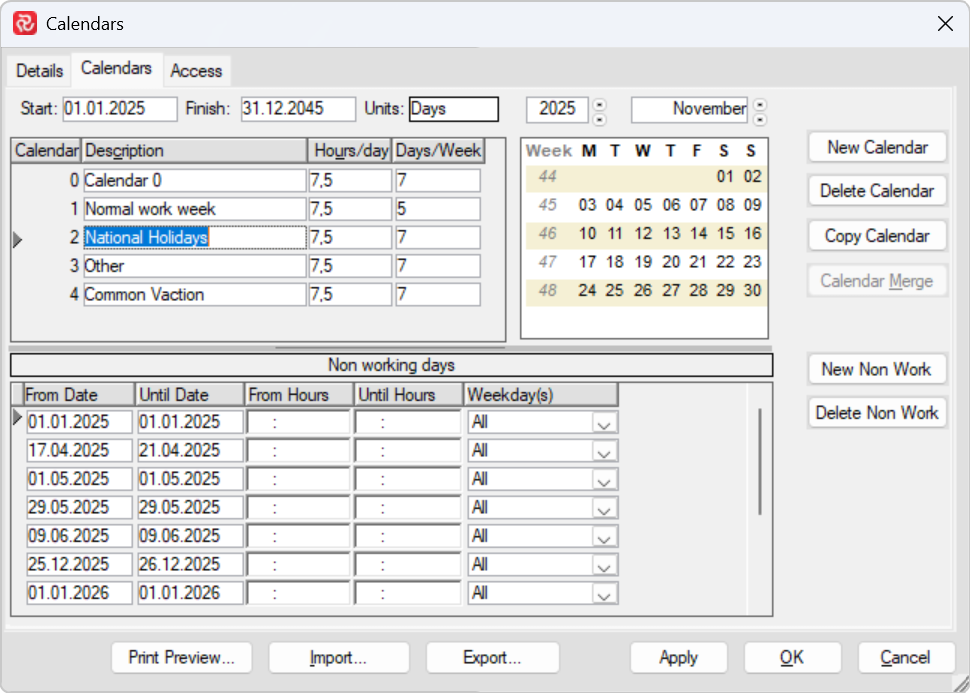
Task: Click the New Calendar button
Action: 876,147
